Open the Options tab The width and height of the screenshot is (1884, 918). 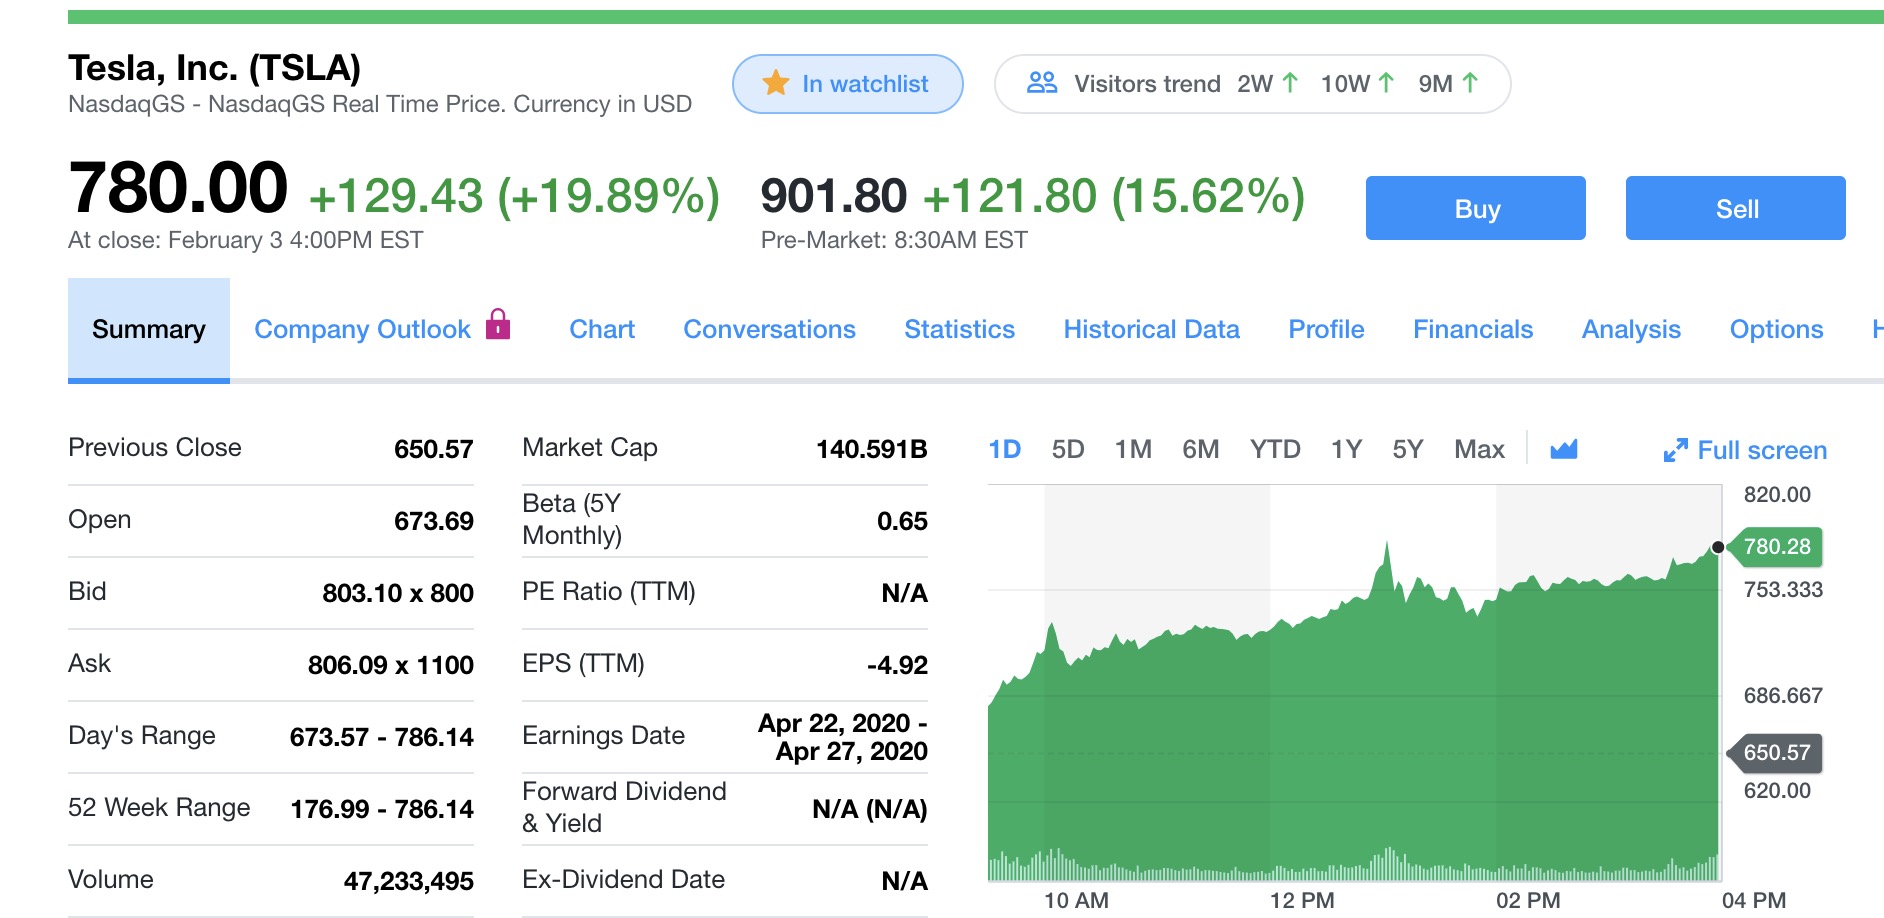point(1777,329)
